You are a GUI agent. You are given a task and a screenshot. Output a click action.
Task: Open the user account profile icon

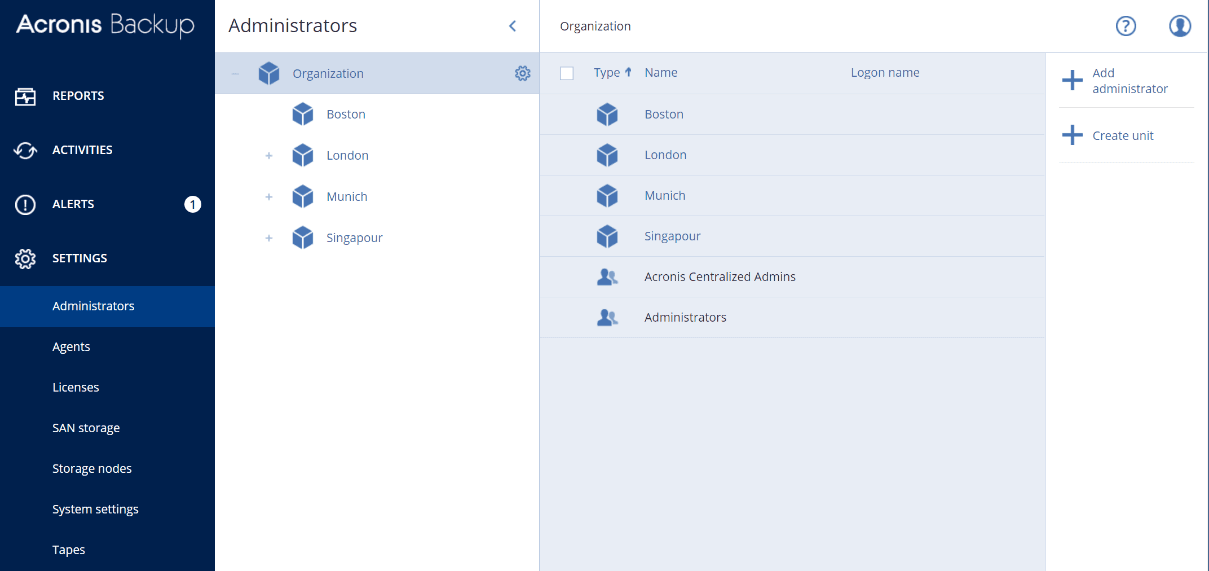(x=1180, y=26)
